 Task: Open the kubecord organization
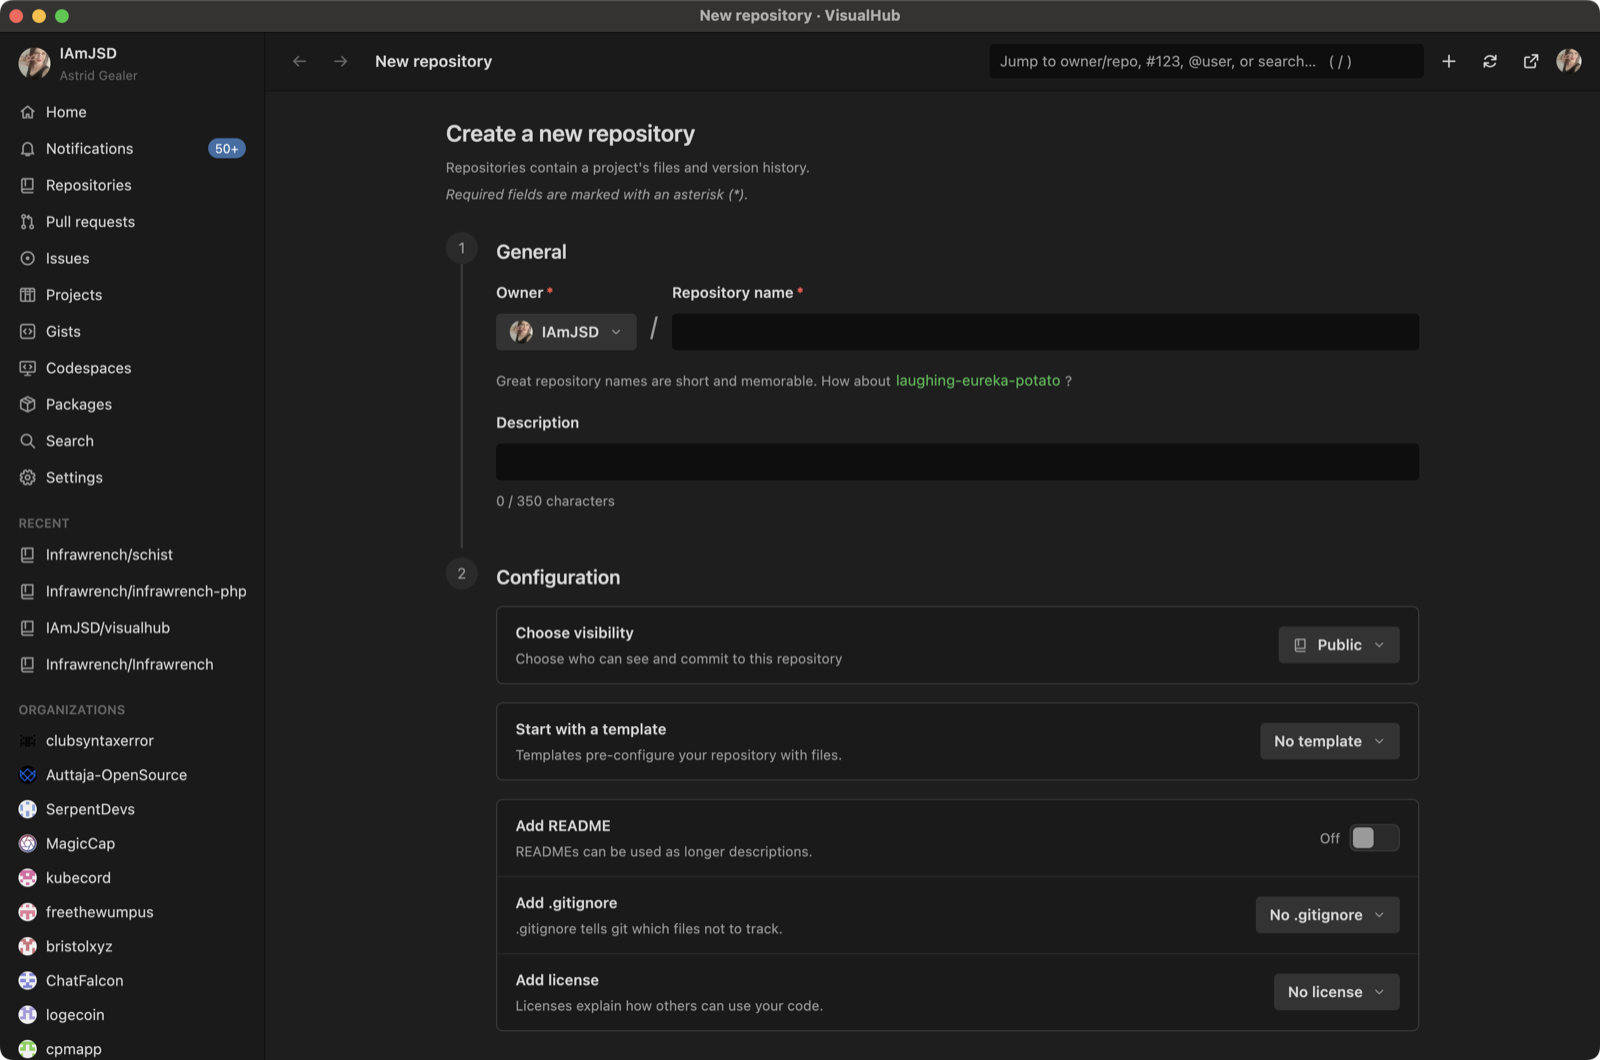tap(132, 878)
